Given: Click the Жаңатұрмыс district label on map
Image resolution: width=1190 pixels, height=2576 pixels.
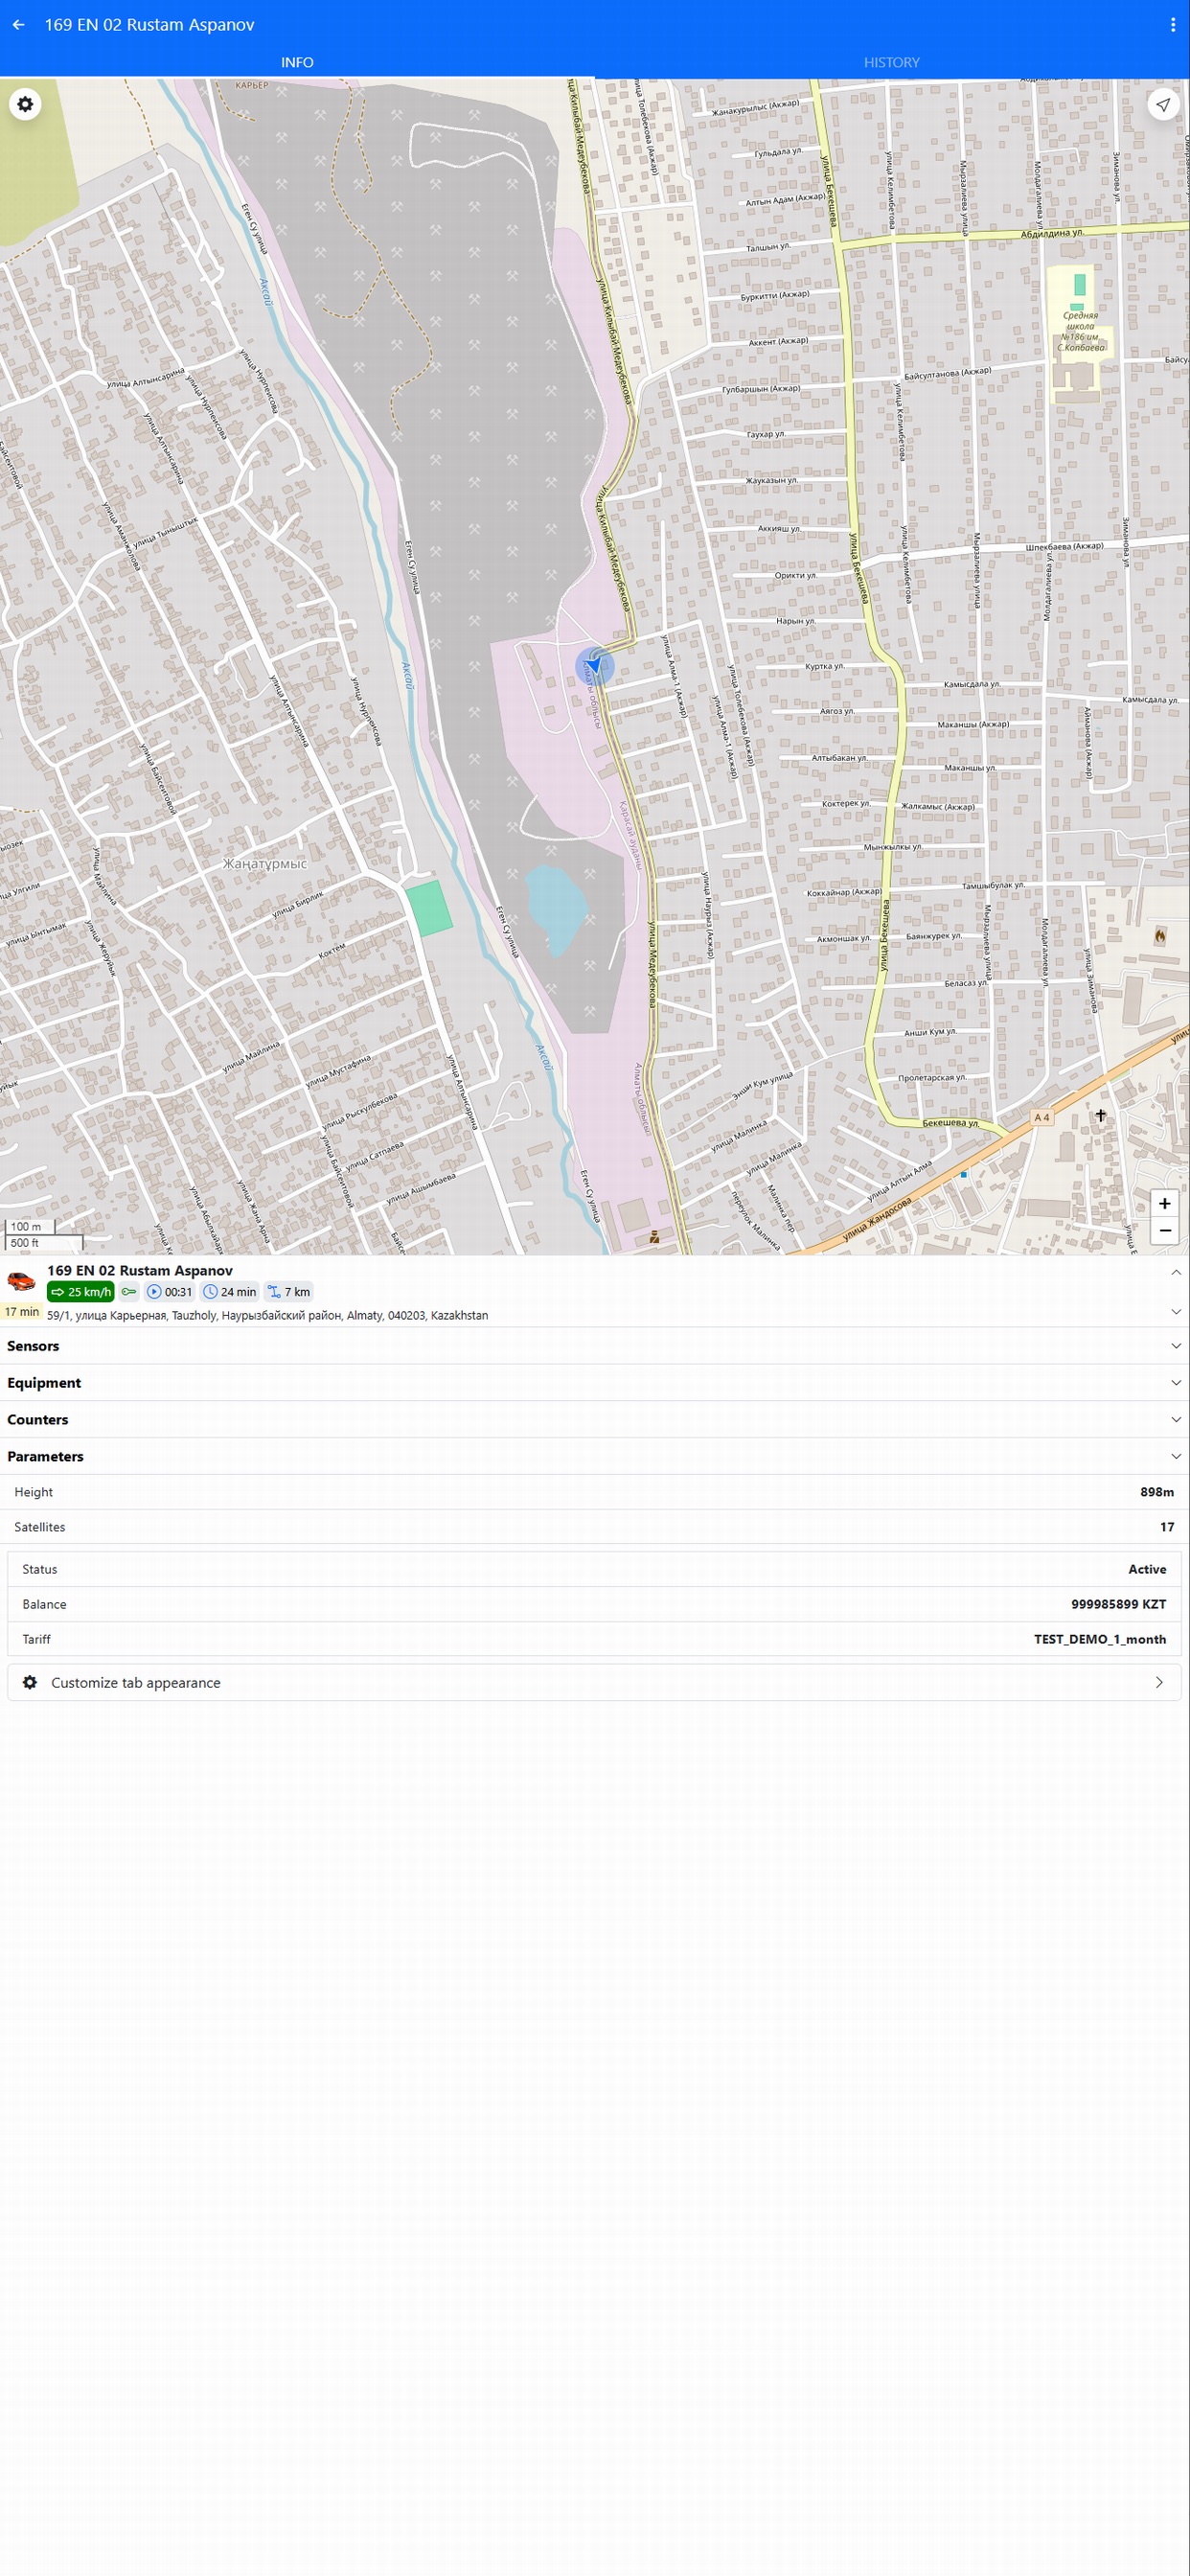Looking at the screenshot, I should click(265, 863).
